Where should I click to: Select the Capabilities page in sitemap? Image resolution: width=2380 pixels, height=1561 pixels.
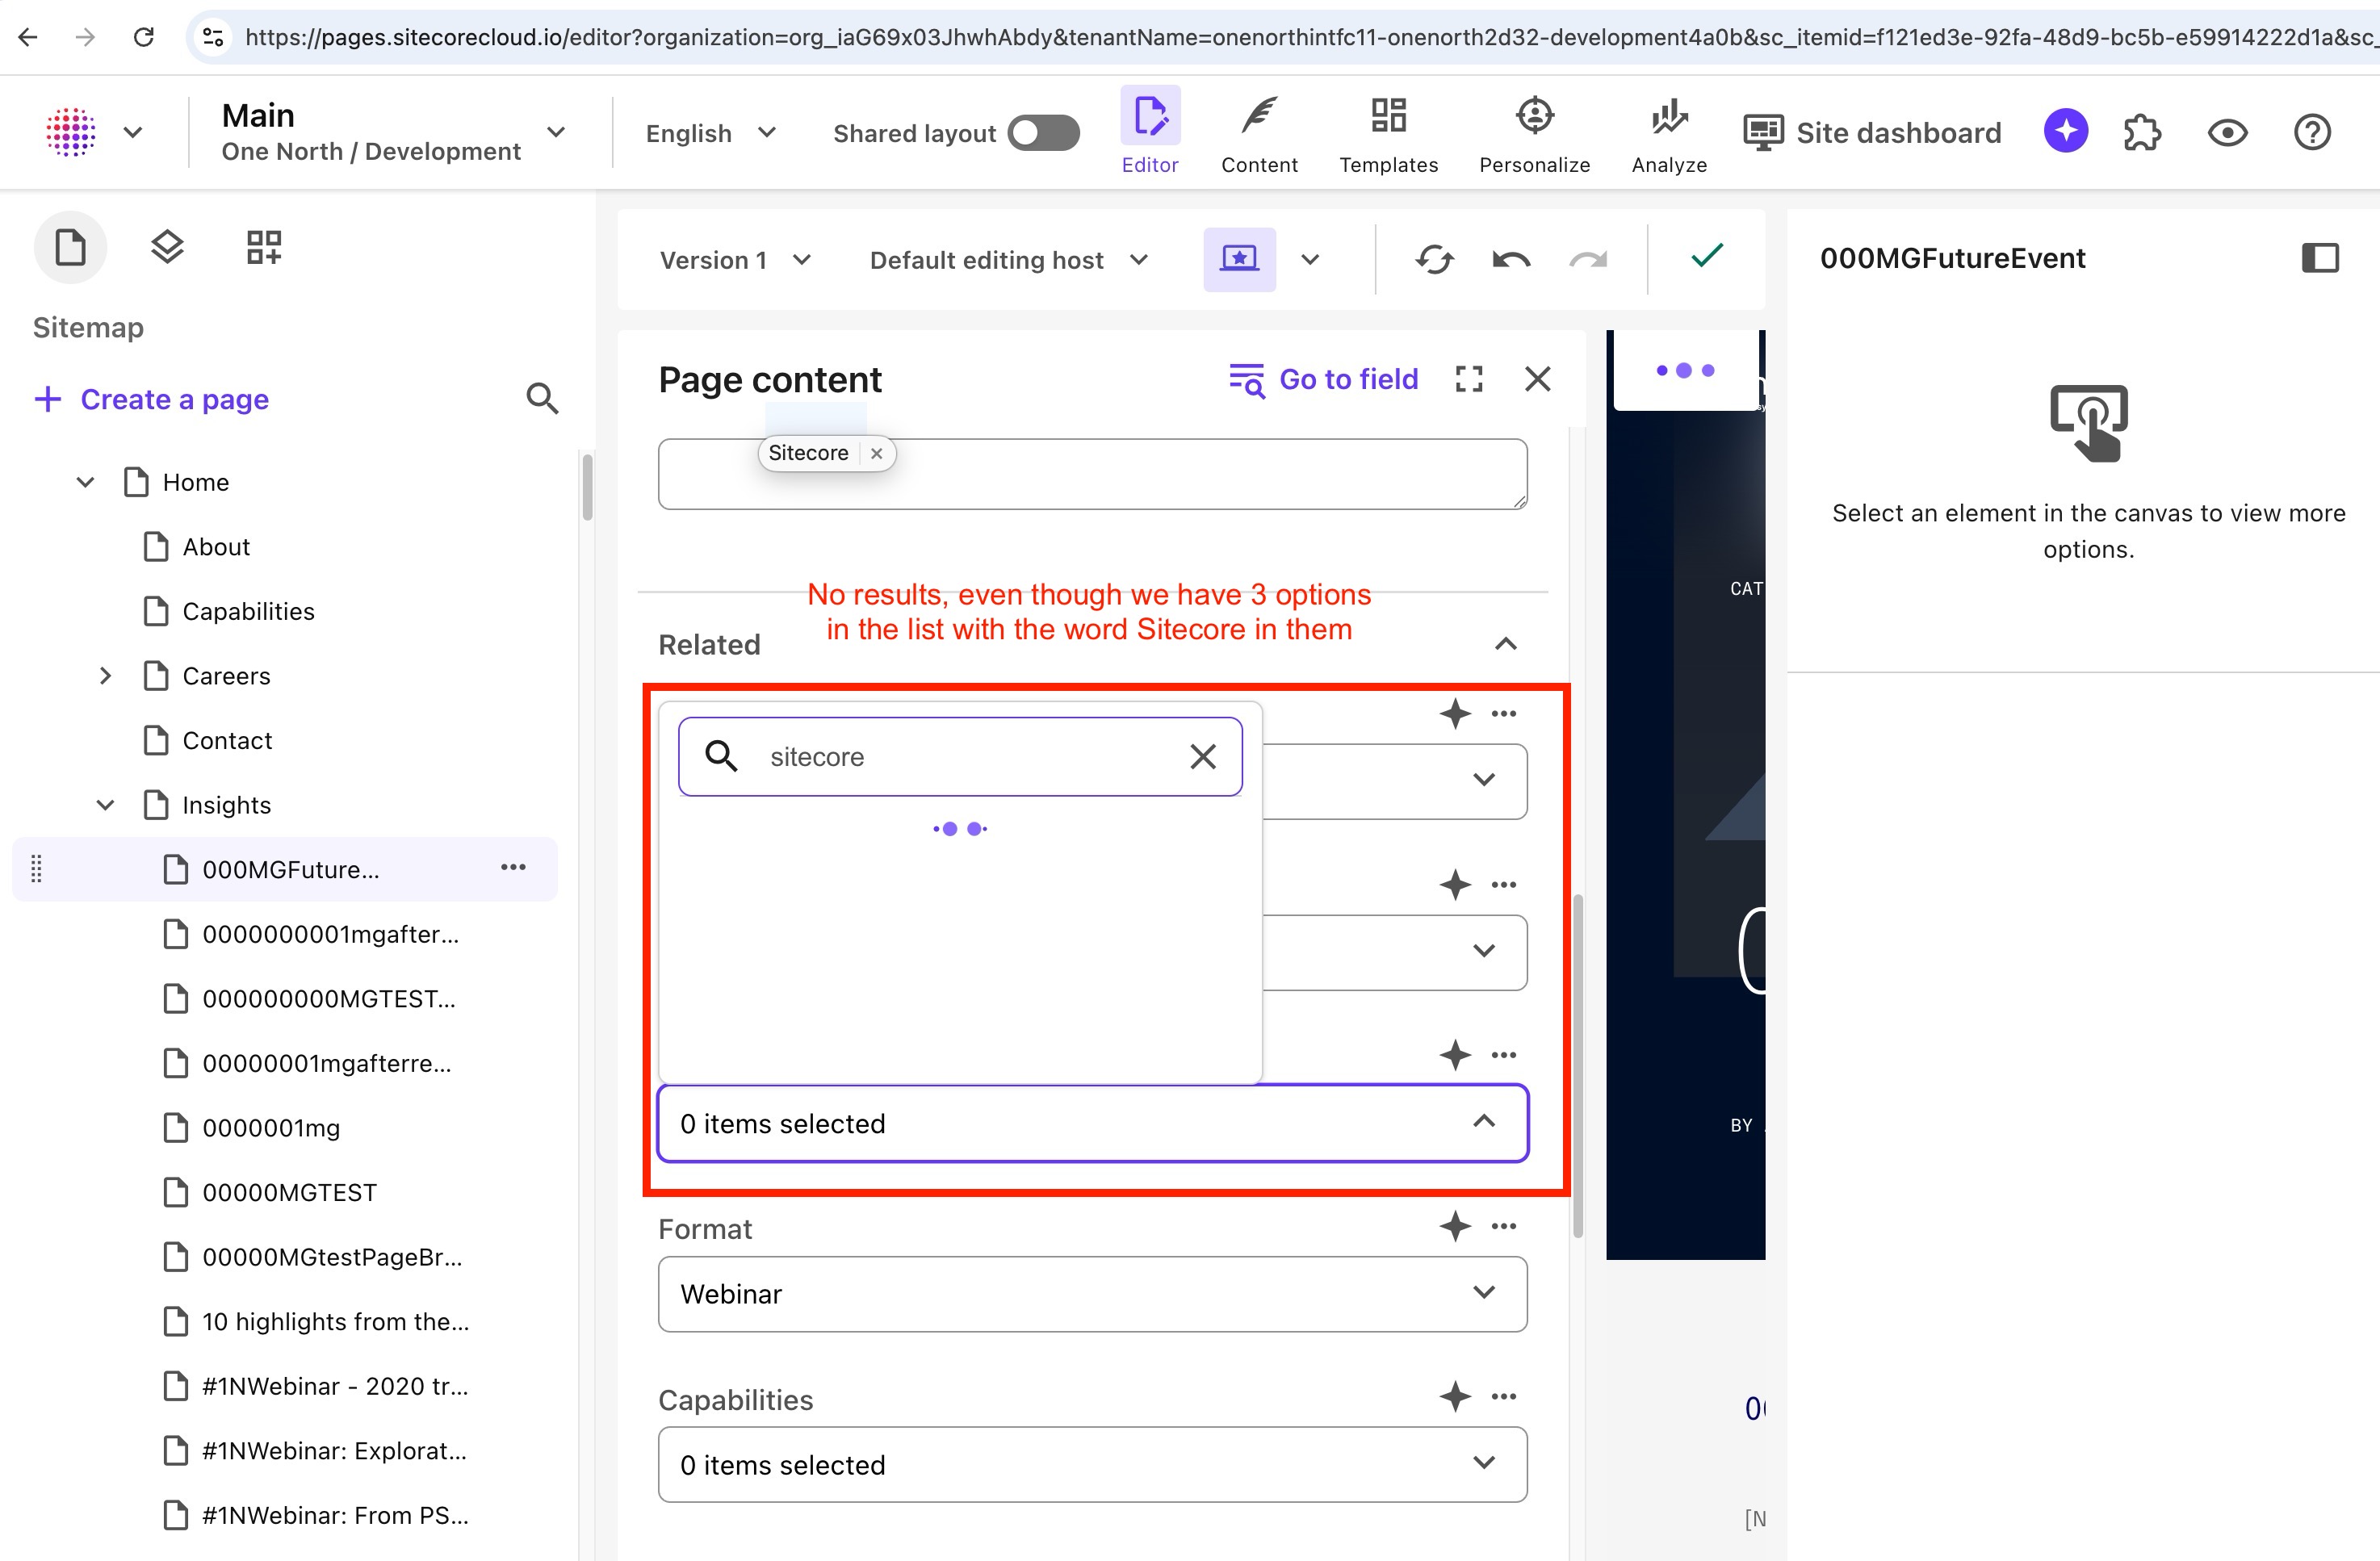tap(248, 611)
